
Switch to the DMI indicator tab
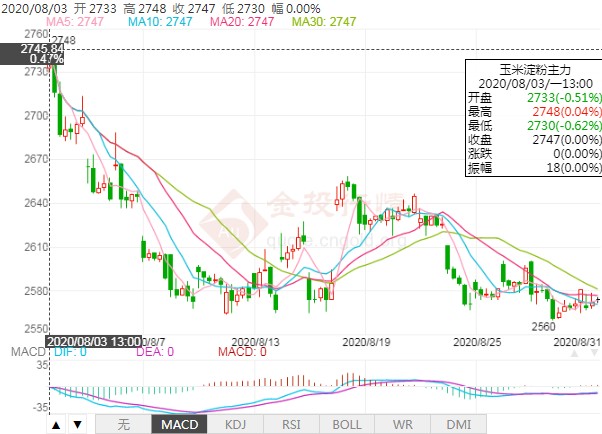point(459,424)
